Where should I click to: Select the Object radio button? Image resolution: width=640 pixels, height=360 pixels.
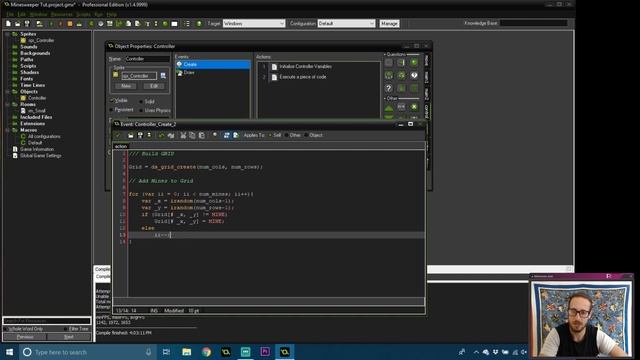306,135
